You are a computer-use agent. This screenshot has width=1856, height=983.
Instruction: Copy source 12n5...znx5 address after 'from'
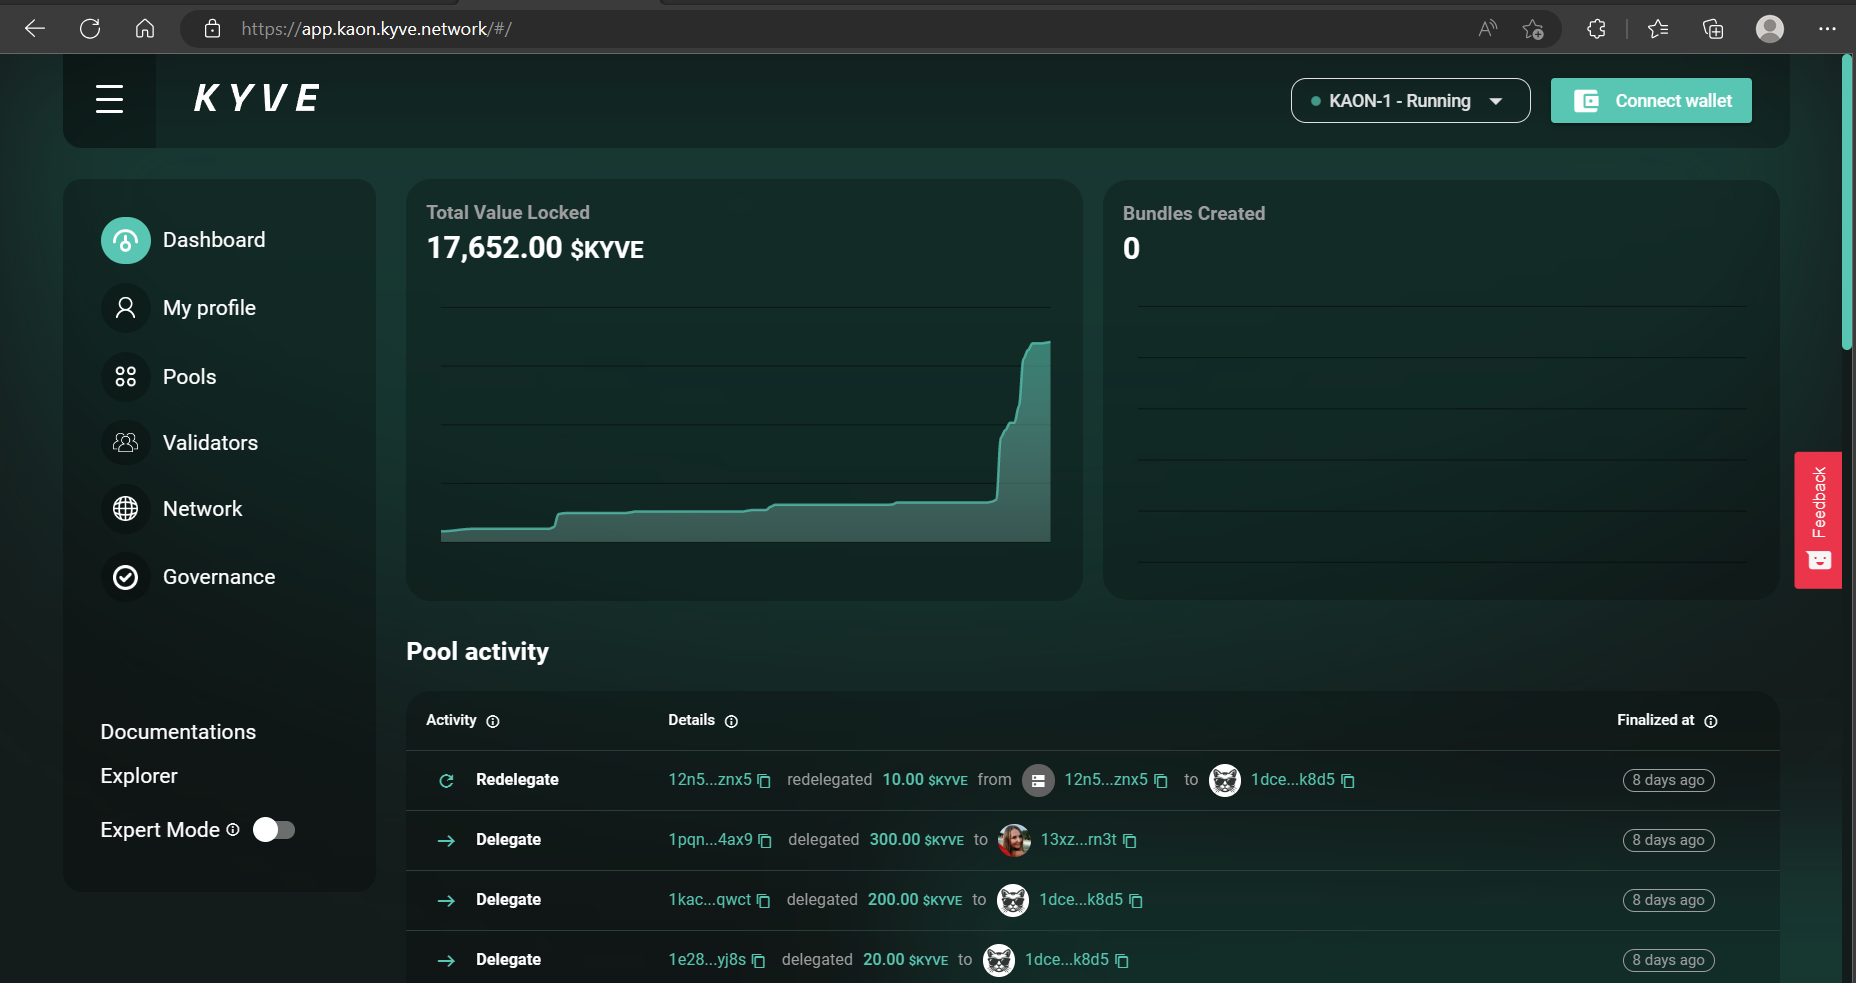(1161, 781)
